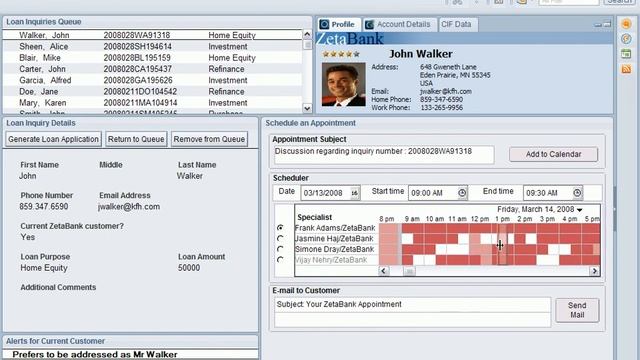The height and width of the screenshot is (360, 640).
Task: Click the scheduler horizontal scrollbar thumb
Action: pyautogui.click(x=409, y=271)
